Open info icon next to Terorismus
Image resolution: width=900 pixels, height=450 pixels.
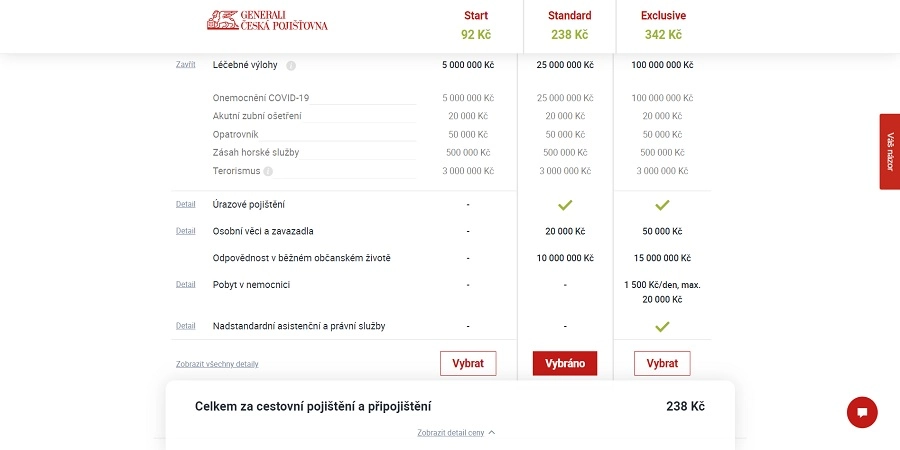point(268,171)
